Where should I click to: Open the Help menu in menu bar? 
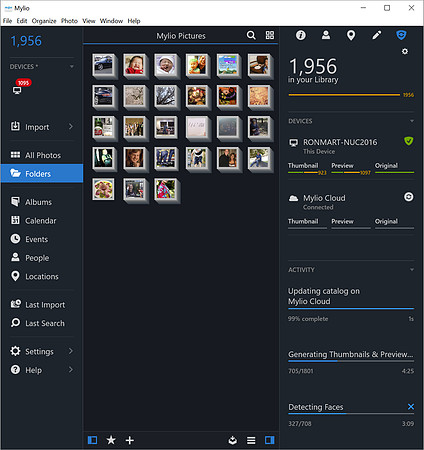click(x=134, y=21)
